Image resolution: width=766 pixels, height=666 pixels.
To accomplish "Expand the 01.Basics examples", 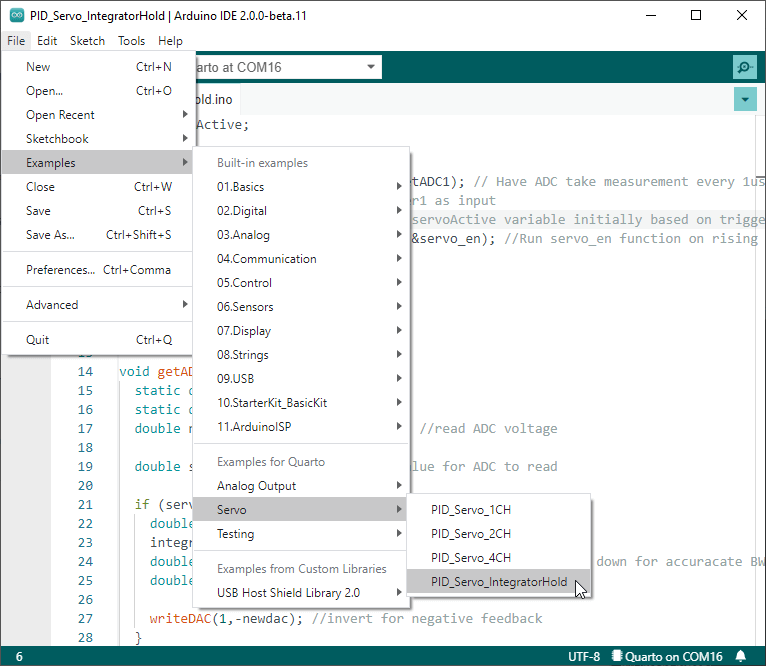I will [x=301, y=186].
